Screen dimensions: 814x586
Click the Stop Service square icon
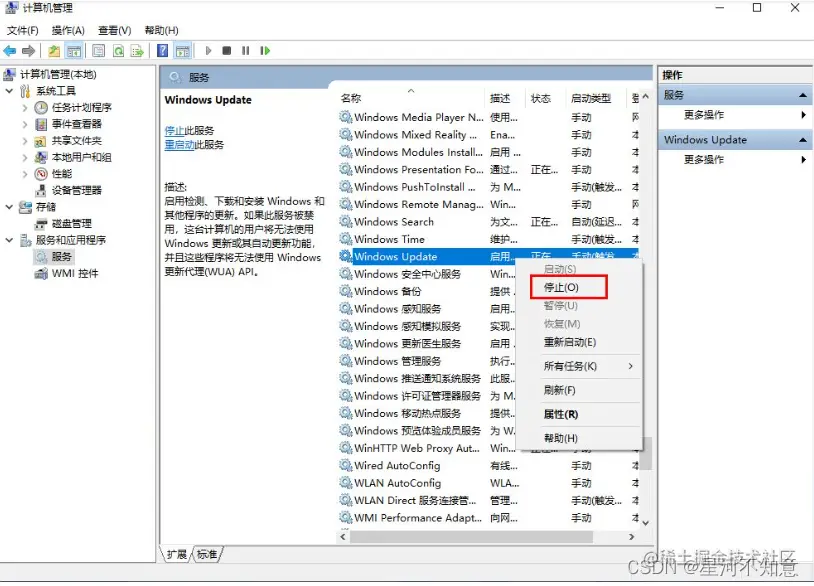227,51
